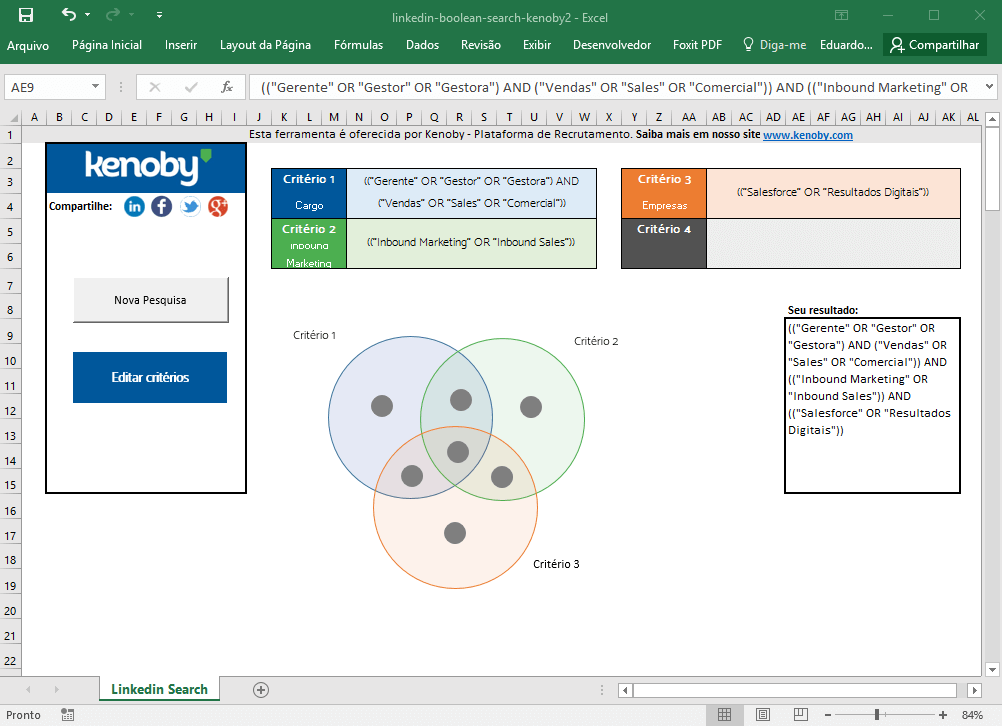Image resolution: width=1002 pixels, height=726 pixels.
Task: Confirm entry with checkmark icon
Action: click(x=190, y=87)
